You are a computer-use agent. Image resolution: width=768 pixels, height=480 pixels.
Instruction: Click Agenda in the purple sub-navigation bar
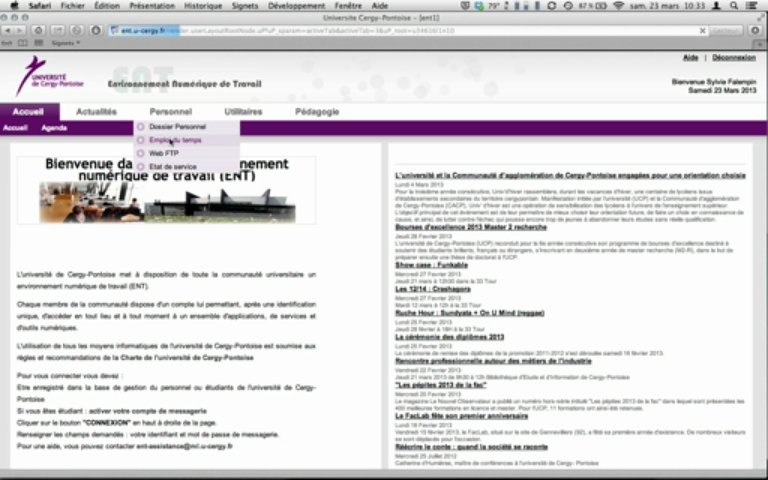[x=54, y=128]
